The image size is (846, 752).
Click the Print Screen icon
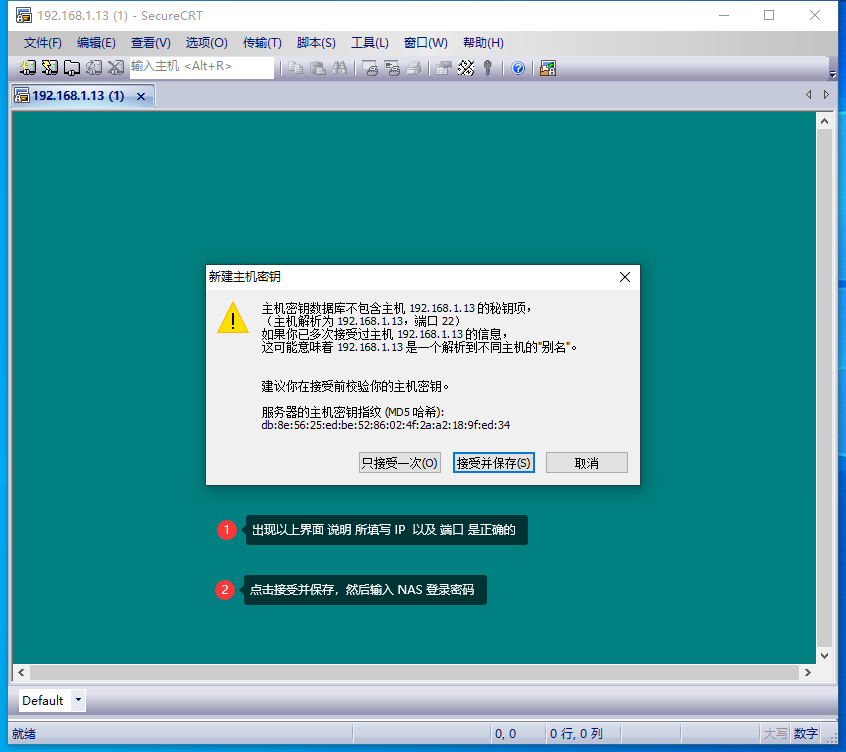(x=370, y=68)
